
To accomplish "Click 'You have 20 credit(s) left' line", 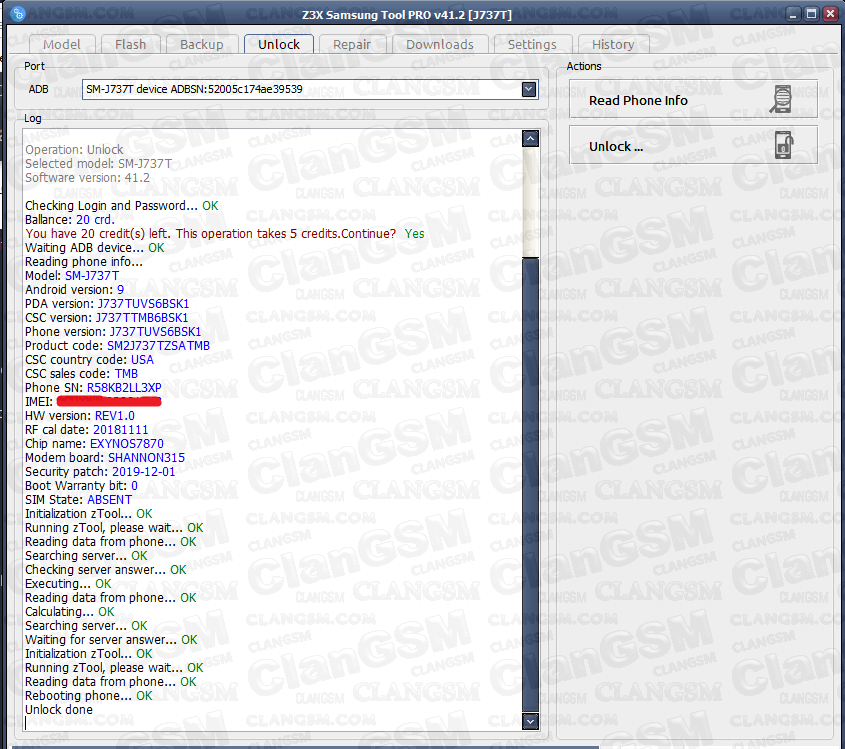I will point(224,233).
